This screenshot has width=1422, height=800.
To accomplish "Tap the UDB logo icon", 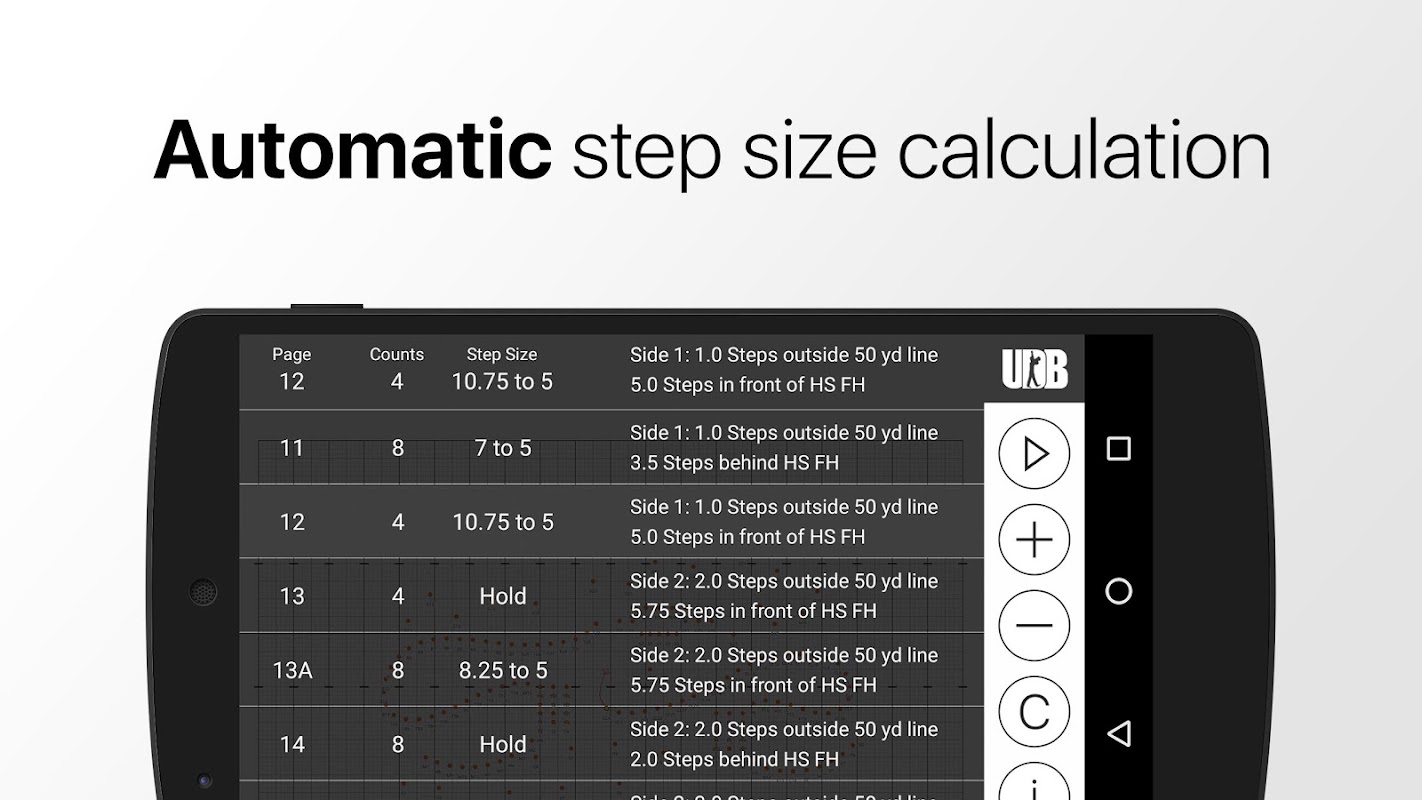I will (1035, 369).
